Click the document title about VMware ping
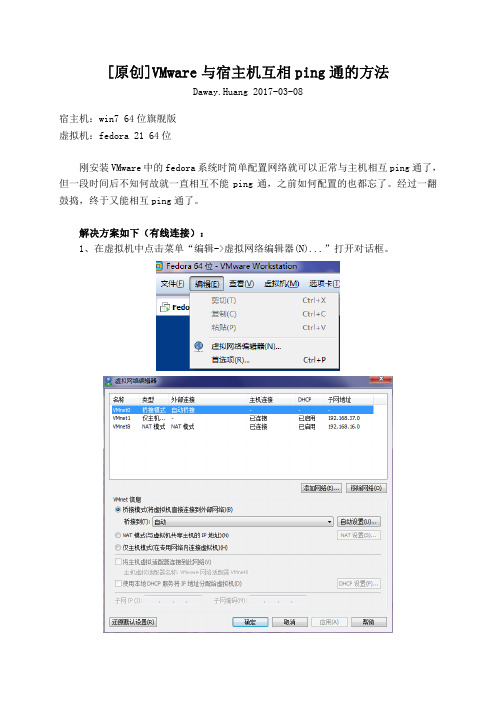Viewport: 496px width, 702px height. 248,73
